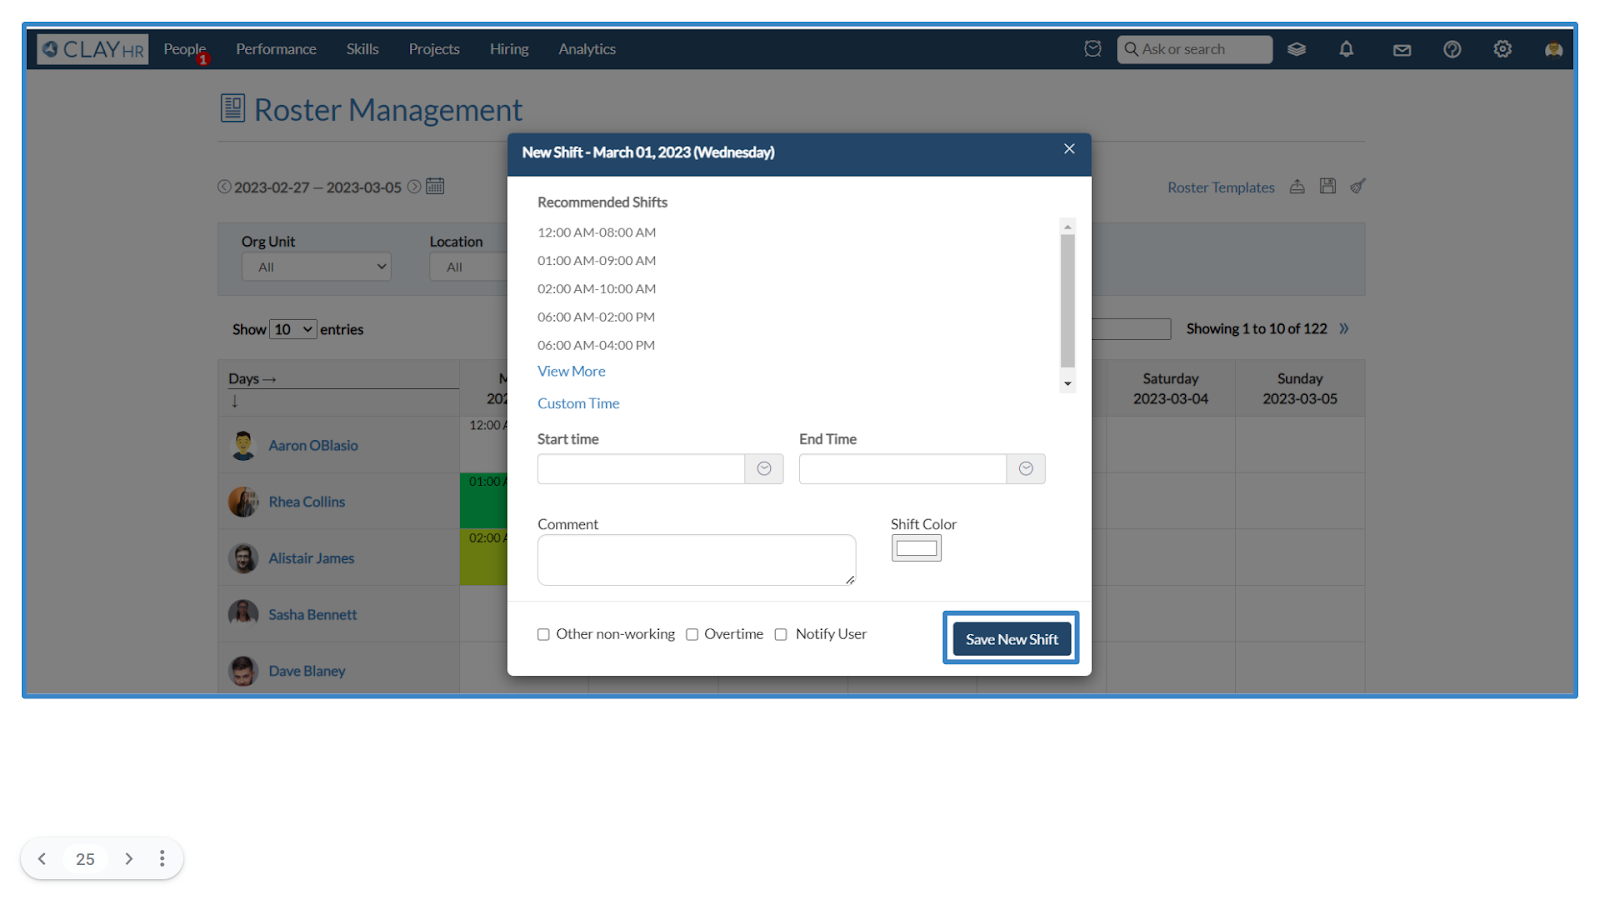
Task: Click Alistair James' avatar
Action: [243, 558]
